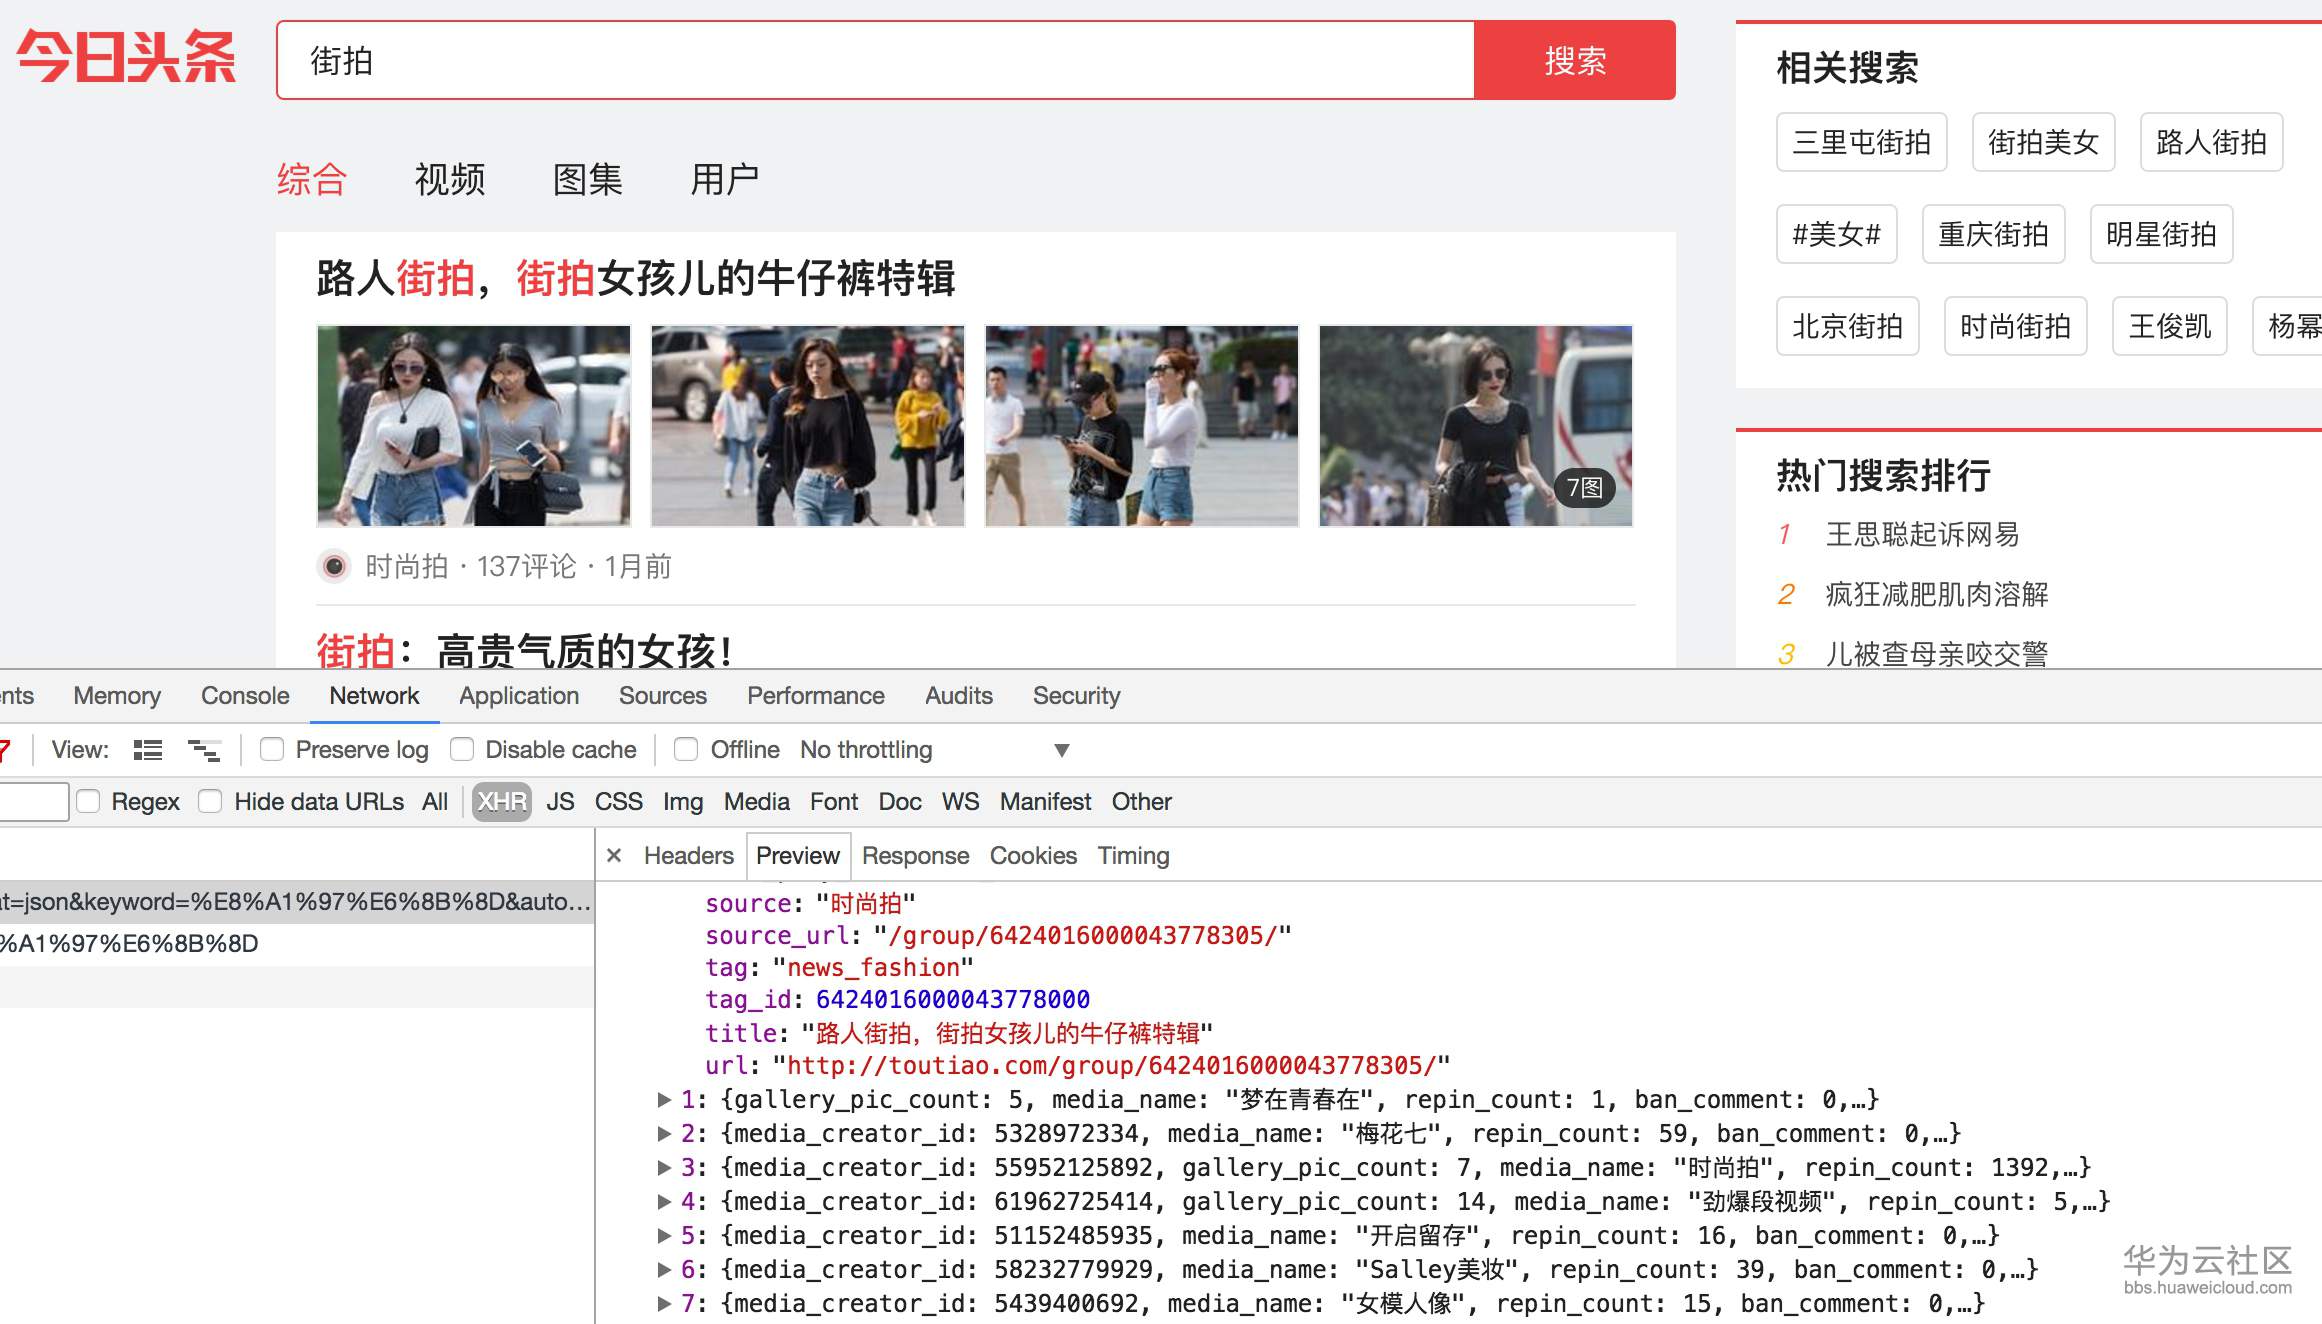Open the Response tab
Image resolution: width=2322 pixels, height=1324 pixels.
pos(915,856)
